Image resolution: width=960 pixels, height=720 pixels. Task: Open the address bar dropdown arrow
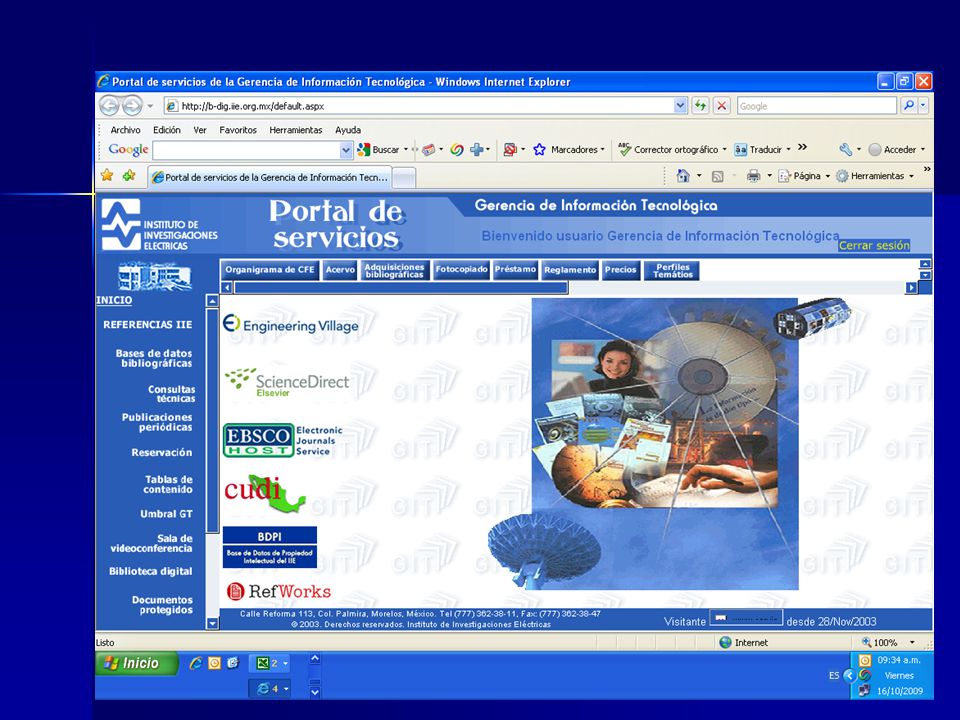click(680, 105)
